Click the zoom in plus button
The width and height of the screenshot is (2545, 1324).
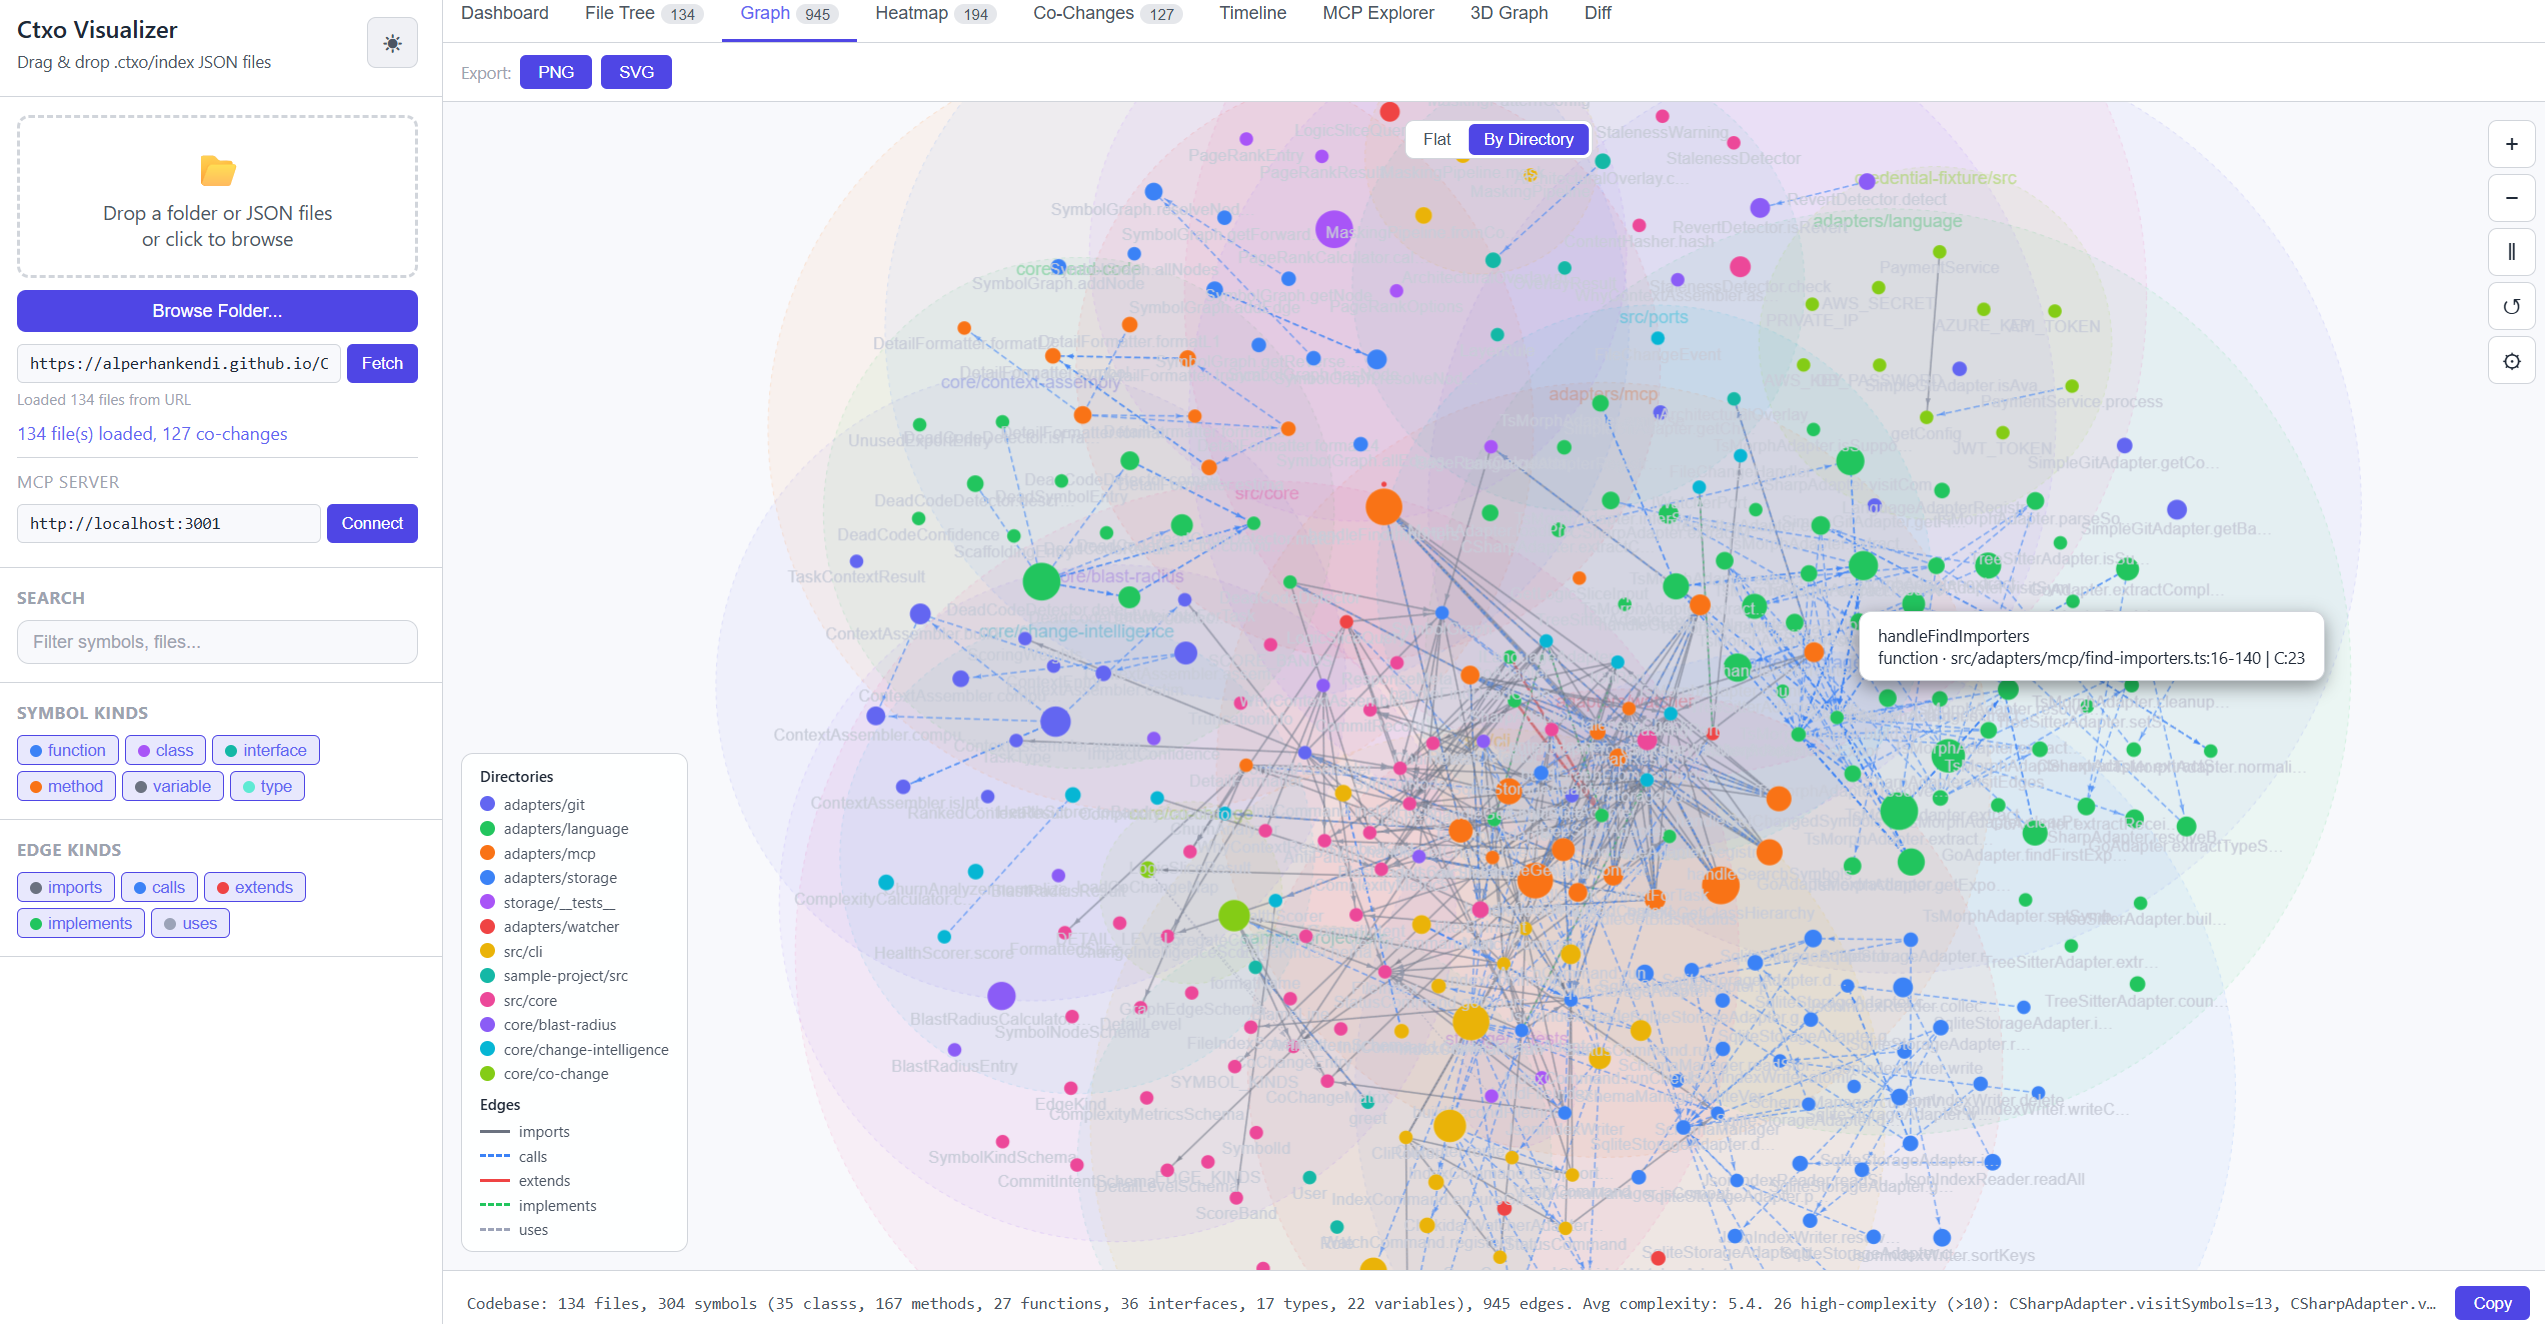click(x=2511, y=145)
